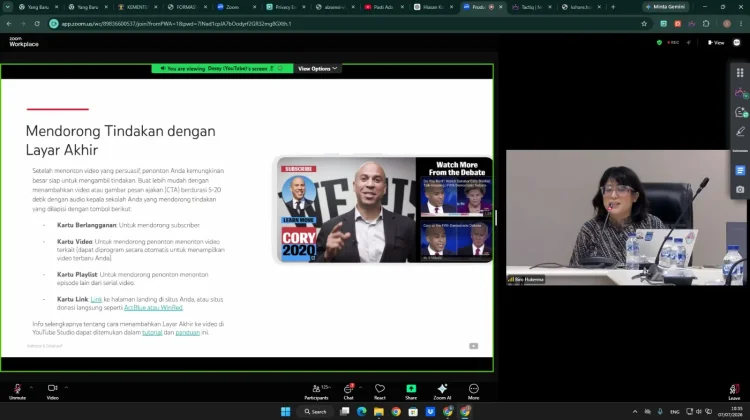Open the Zoom AI companion

[x=442, y=391]
